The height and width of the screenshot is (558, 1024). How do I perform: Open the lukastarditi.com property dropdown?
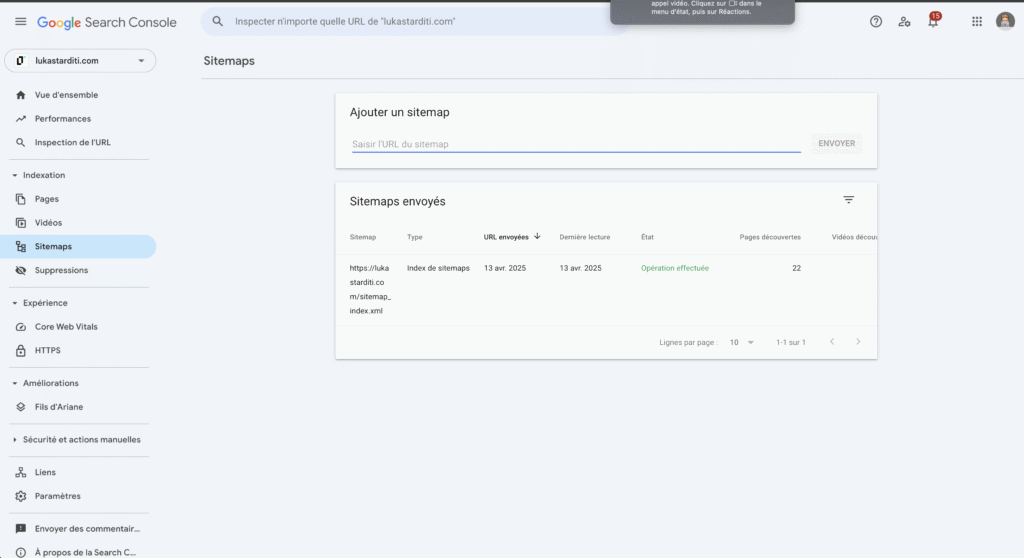coord(141,61)
